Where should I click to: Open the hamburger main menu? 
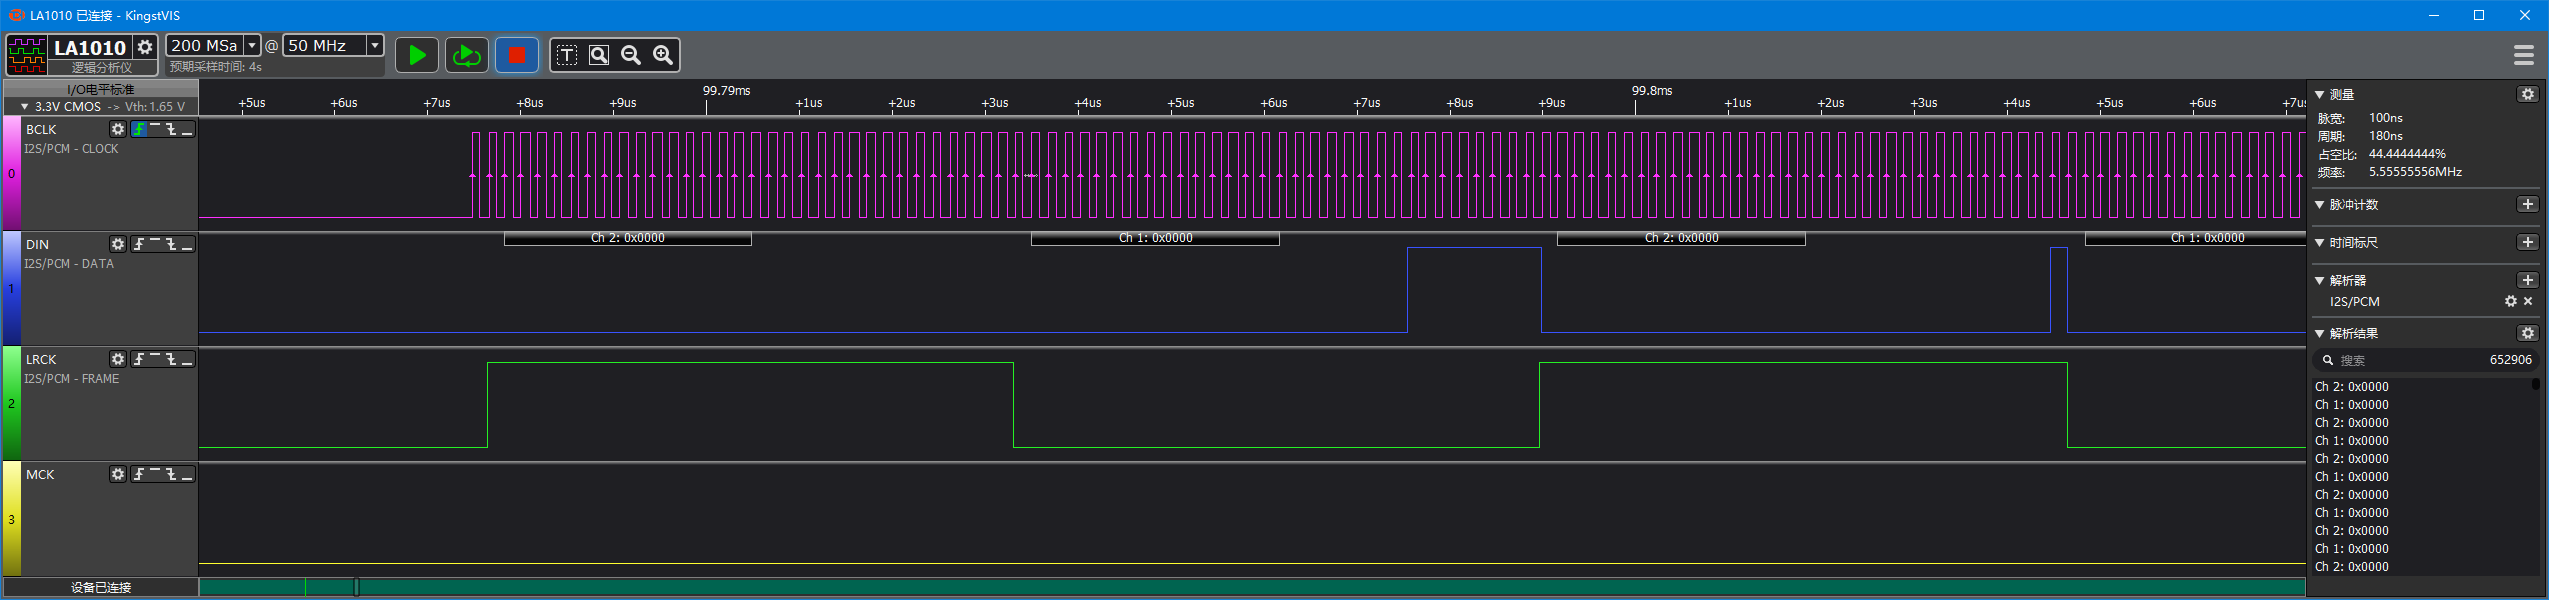(2524, 55)
